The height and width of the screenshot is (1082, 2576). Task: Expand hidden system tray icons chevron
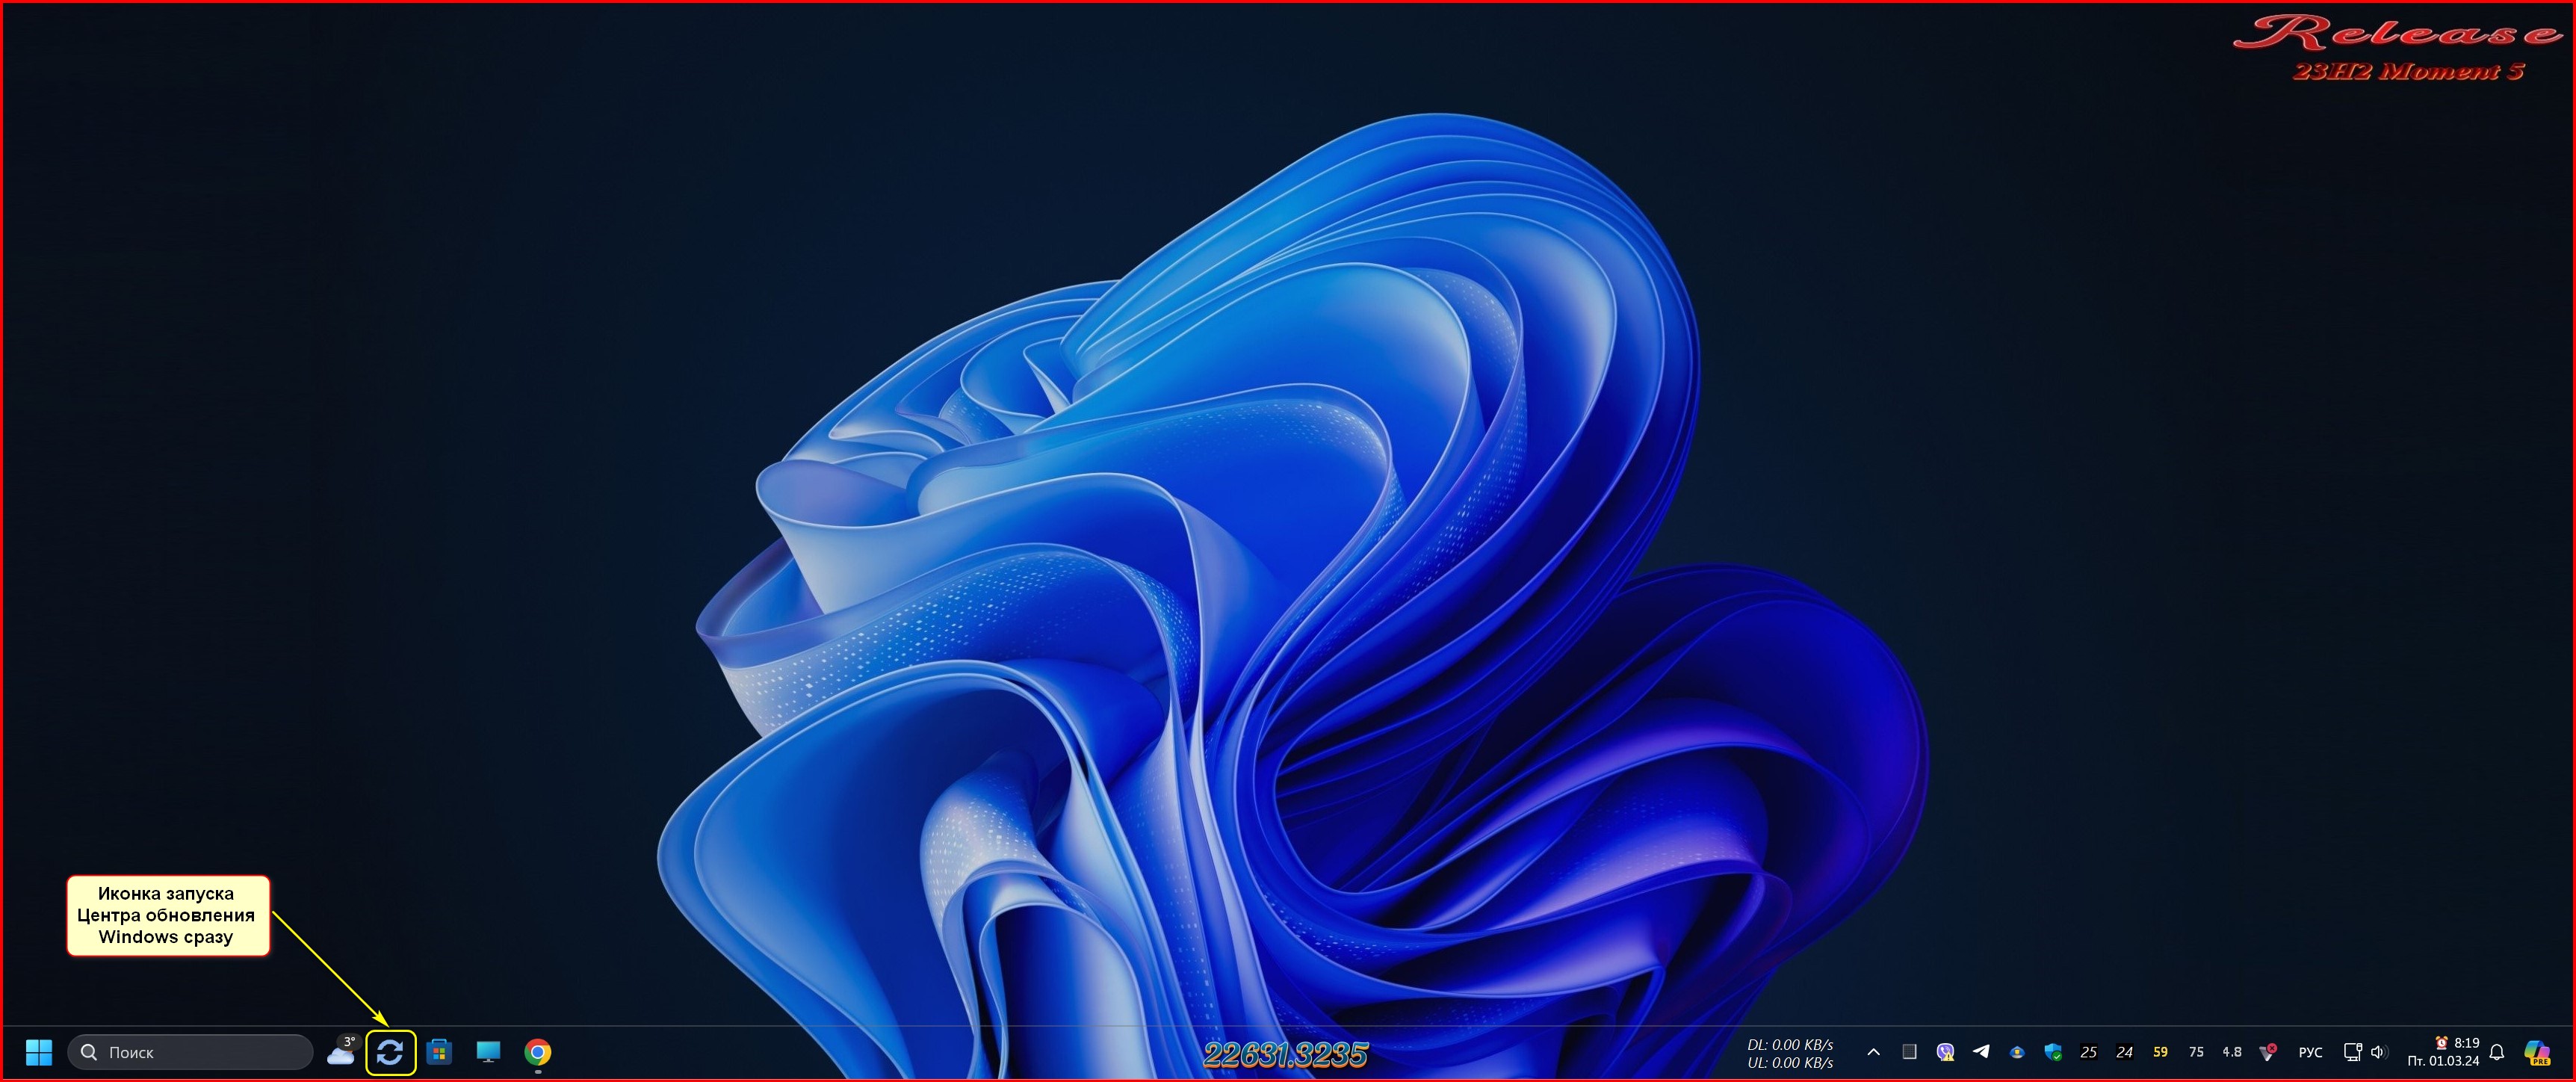[1873, 1052]
